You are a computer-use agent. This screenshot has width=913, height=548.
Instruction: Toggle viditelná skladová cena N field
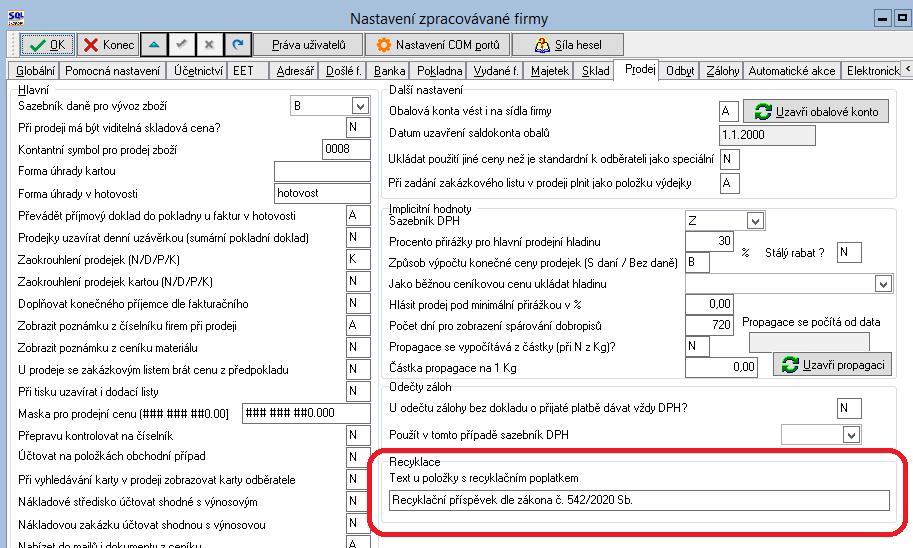click(358, 128)
